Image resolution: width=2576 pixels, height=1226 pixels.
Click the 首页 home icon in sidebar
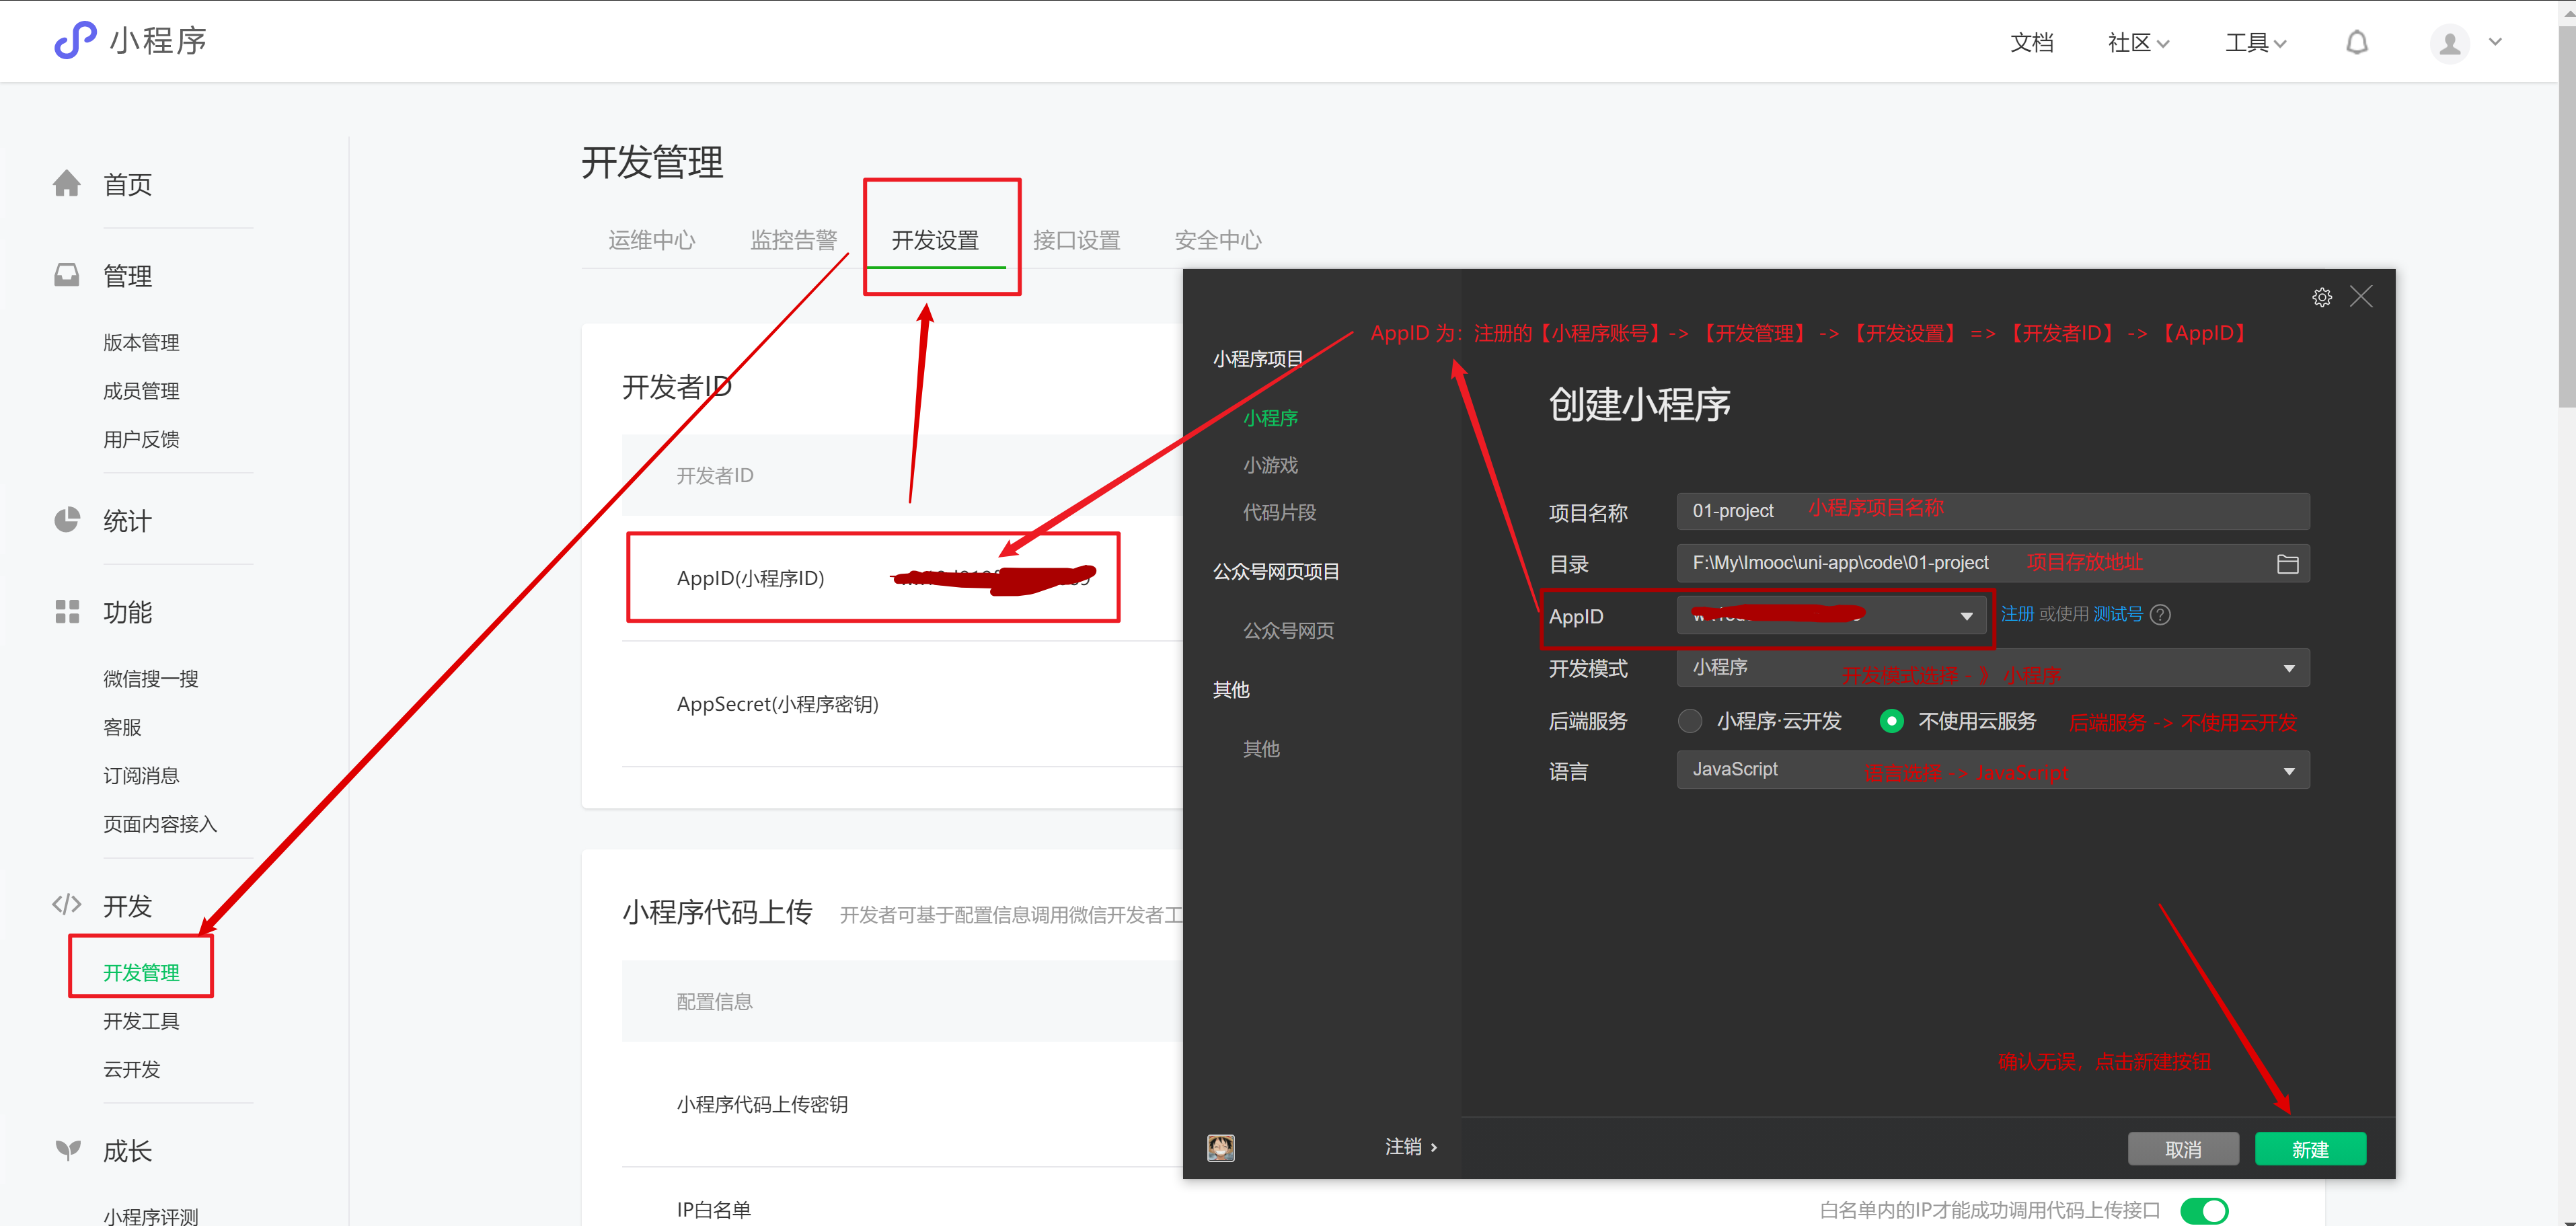(x=66, y=182)
